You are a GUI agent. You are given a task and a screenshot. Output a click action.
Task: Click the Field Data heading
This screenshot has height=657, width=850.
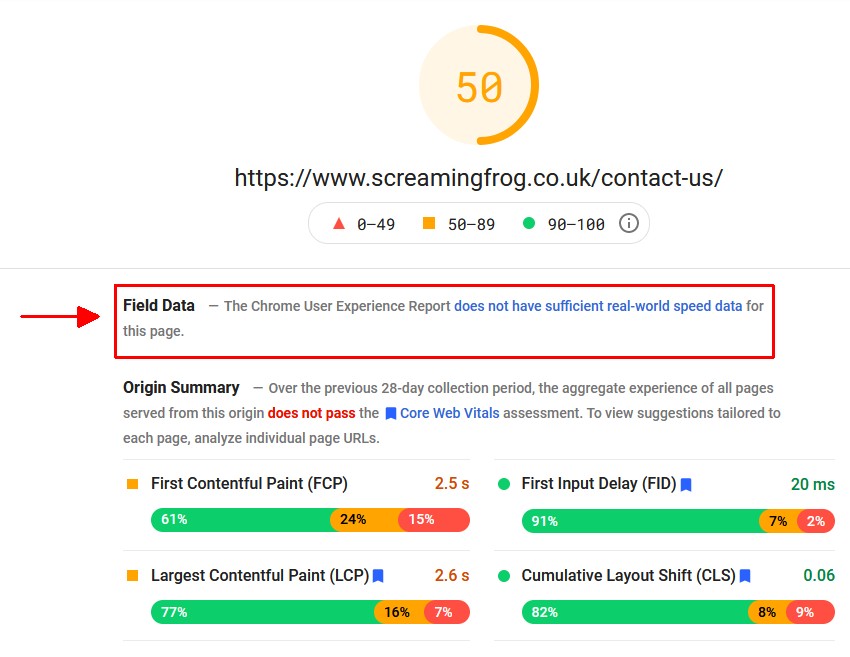159,305
